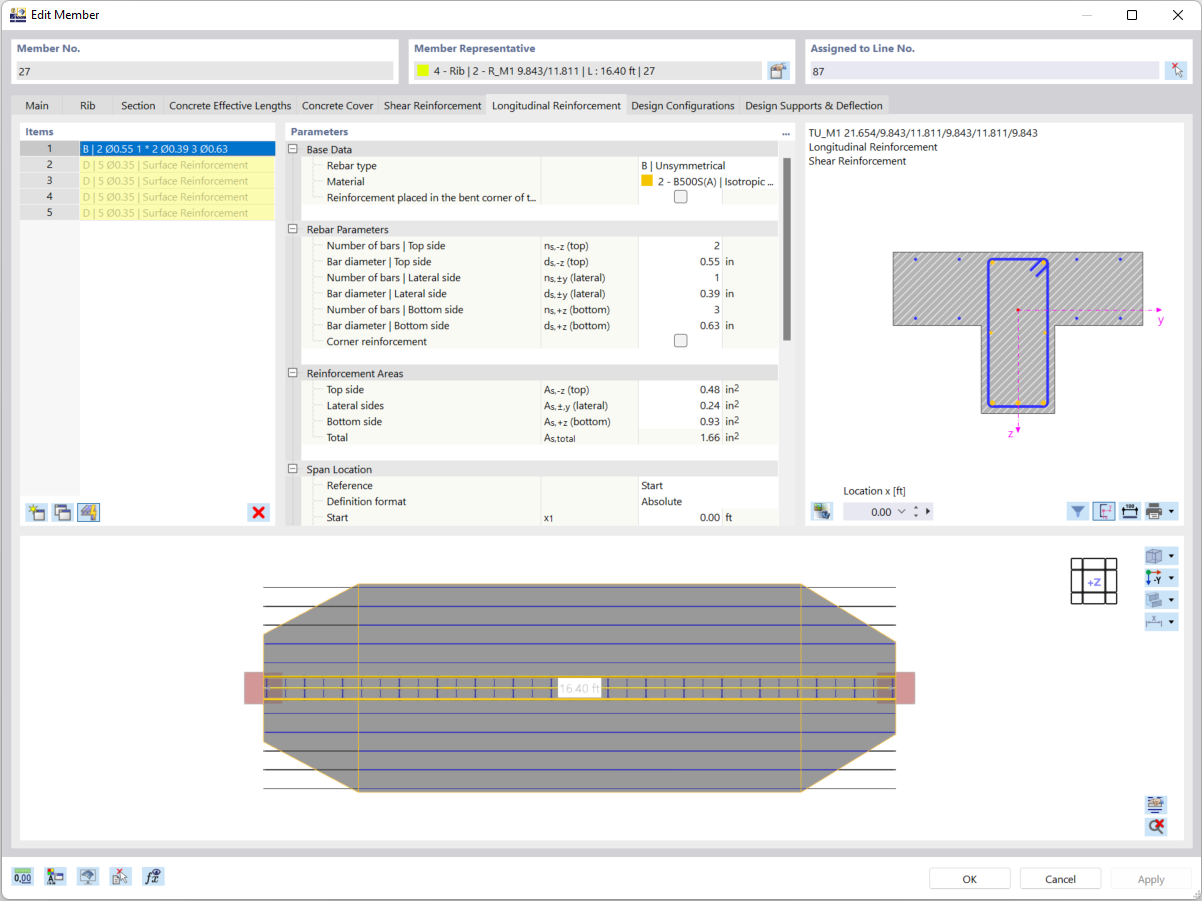Open the Concrete Cover tab
Image resolution: width=1202 pixels, height=901 pixels.
337,105
